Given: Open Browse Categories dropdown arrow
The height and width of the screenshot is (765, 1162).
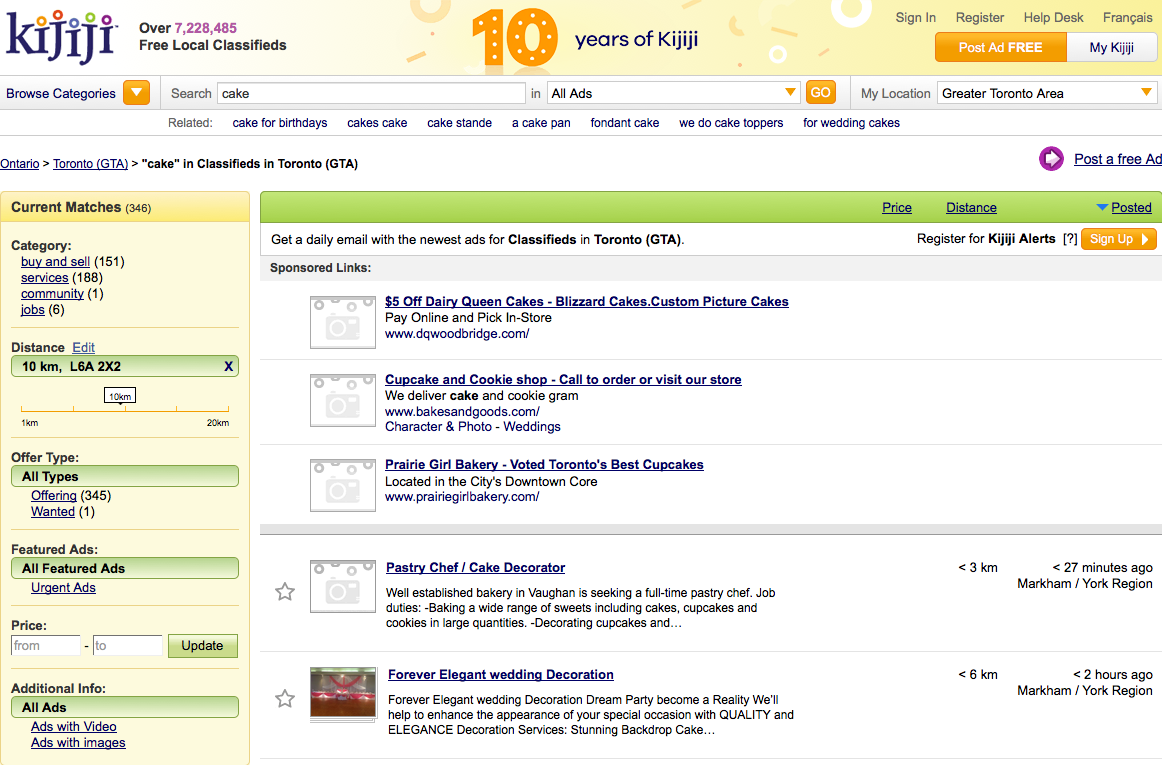Looking at the screenshot, I should [x=136, y=93].
